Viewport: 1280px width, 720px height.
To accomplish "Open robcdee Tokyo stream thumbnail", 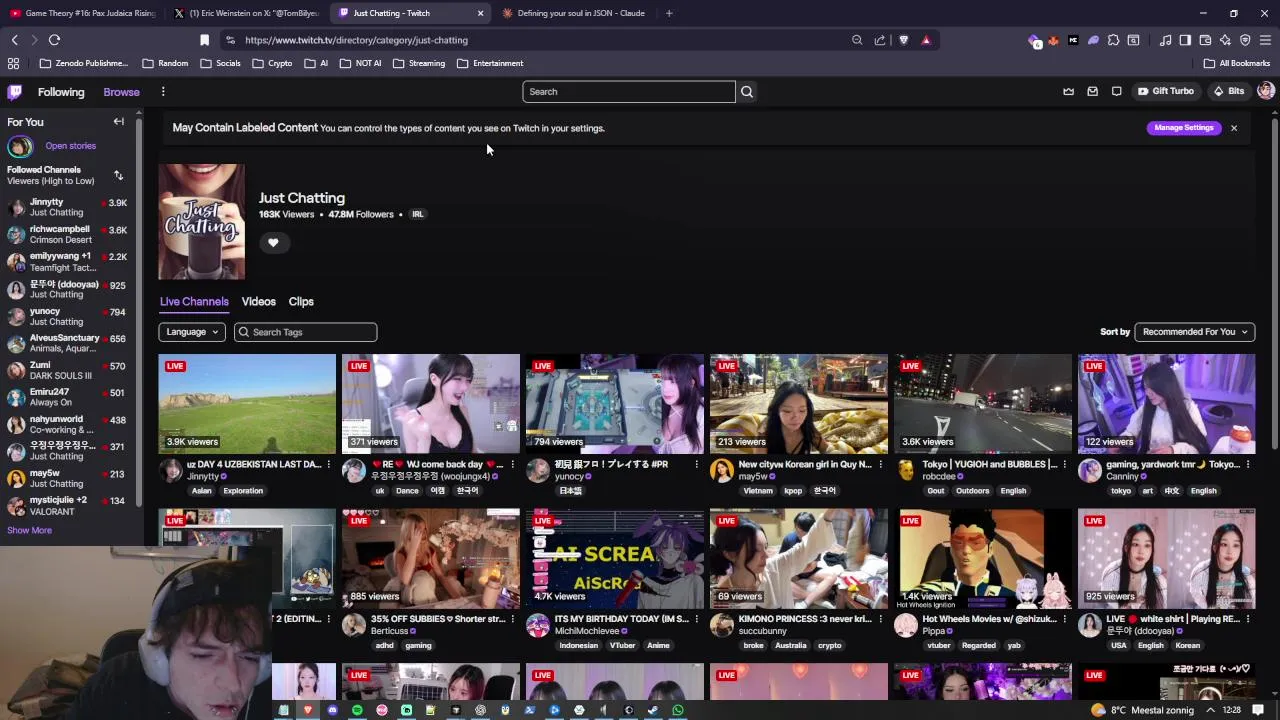I will pyautogui.click(x=983, y=403).
